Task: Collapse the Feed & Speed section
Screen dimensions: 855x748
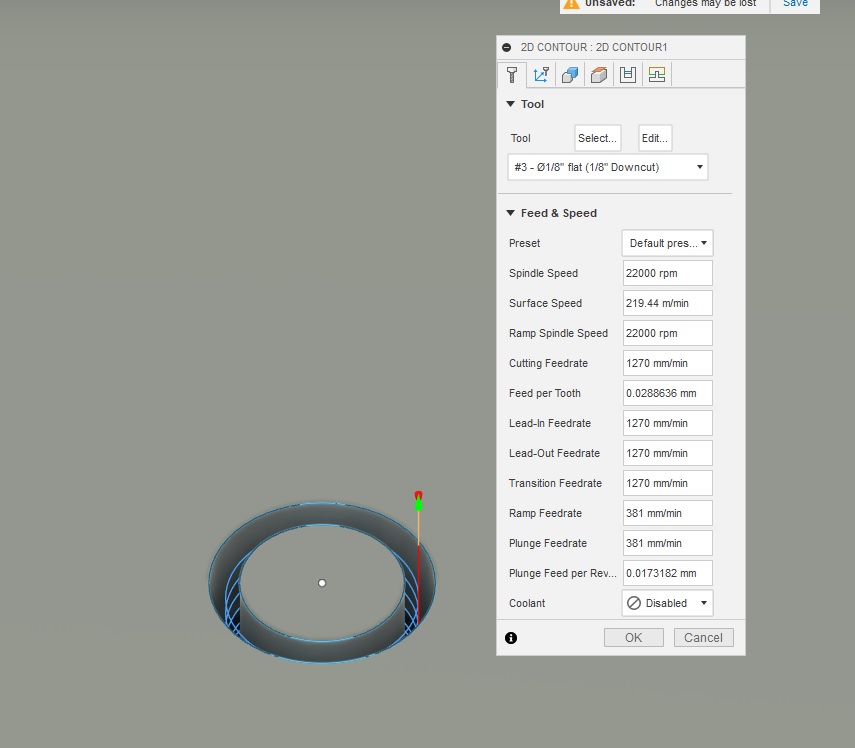Action: [x=510, y=213]
